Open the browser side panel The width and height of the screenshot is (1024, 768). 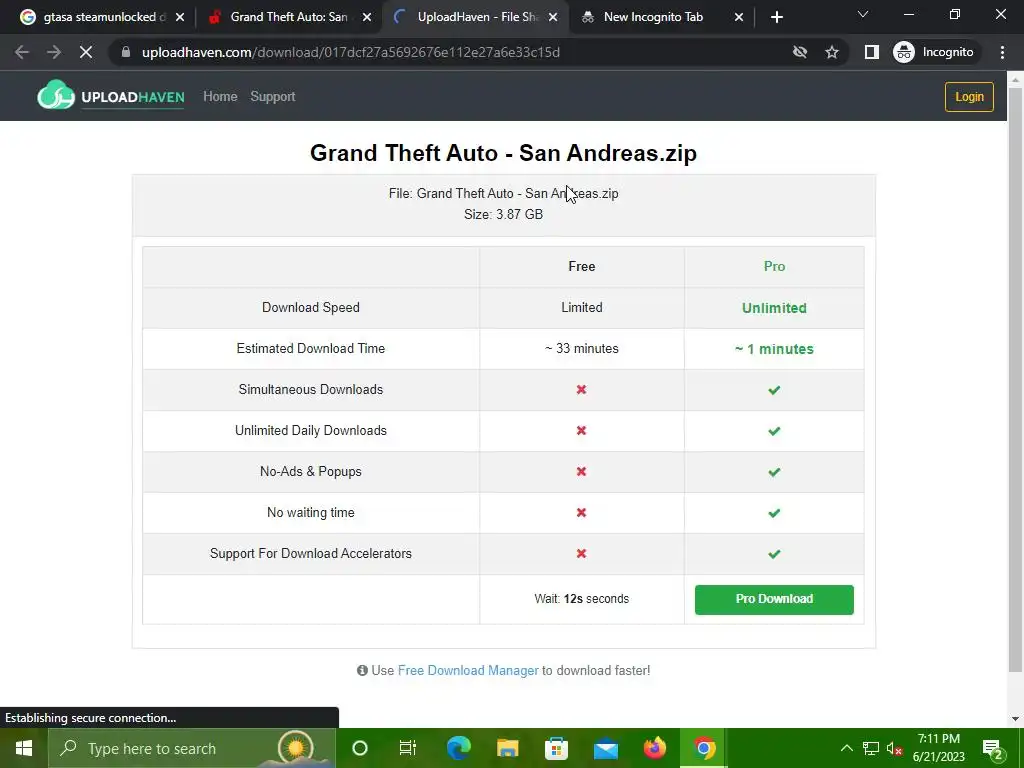871,52
